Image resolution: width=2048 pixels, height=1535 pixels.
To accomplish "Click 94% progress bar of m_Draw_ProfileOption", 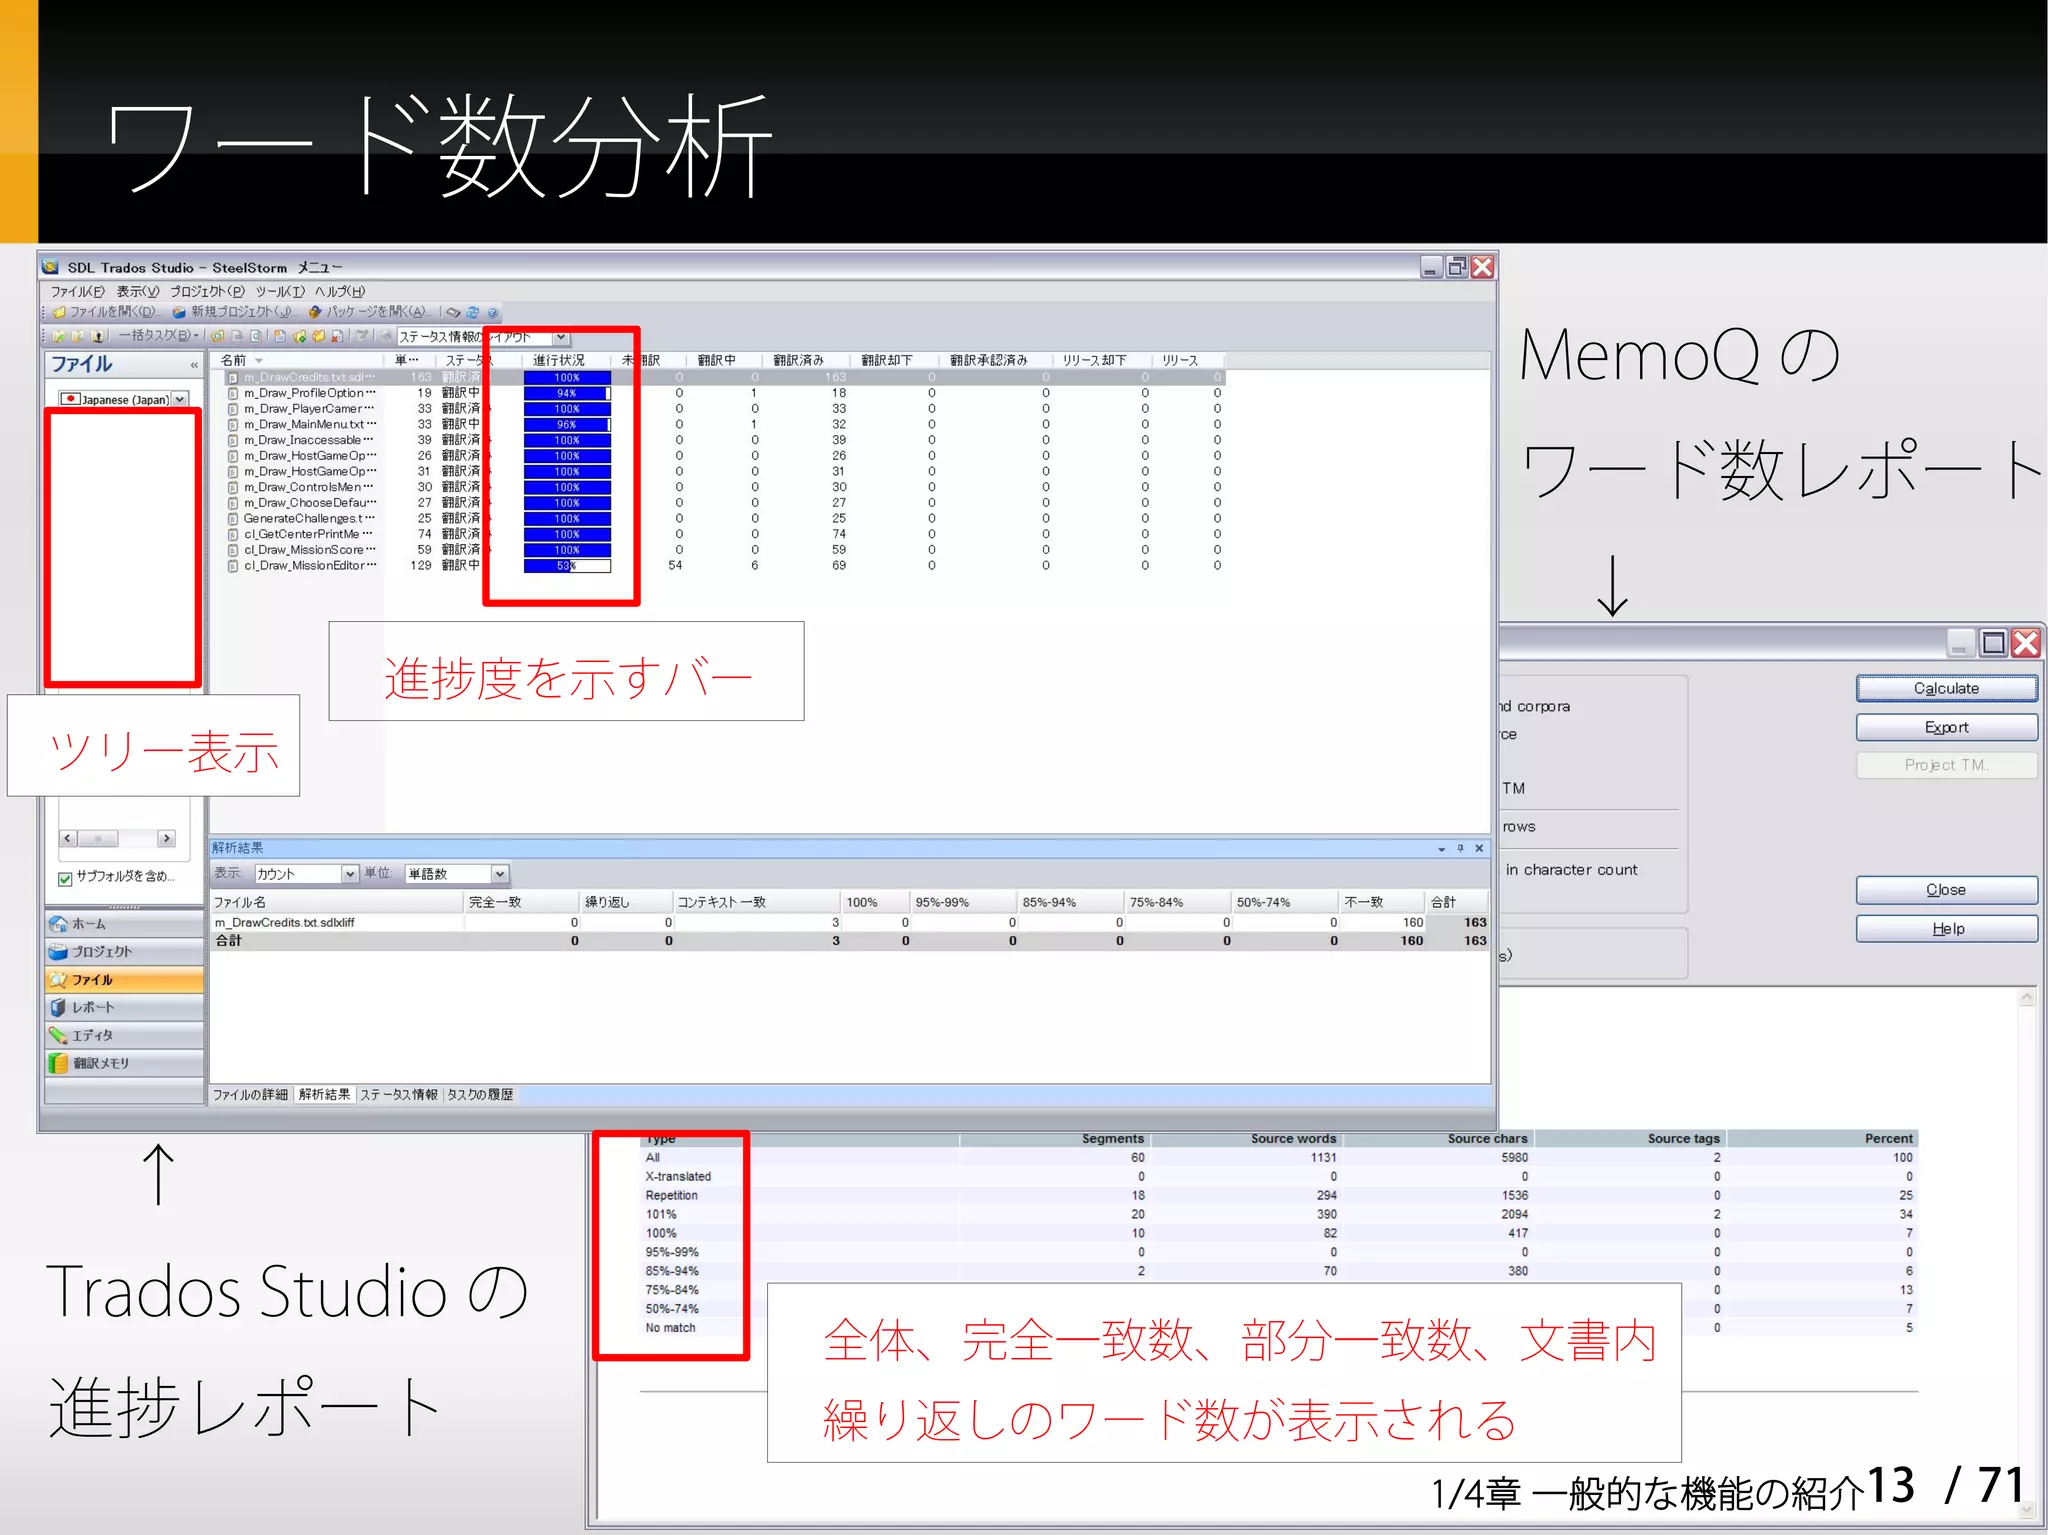I will (x=567, y=393).
